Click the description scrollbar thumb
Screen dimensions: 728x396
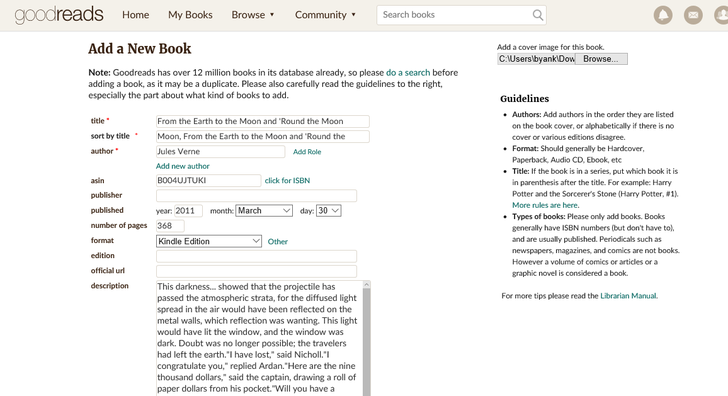[x=366, y=342]
